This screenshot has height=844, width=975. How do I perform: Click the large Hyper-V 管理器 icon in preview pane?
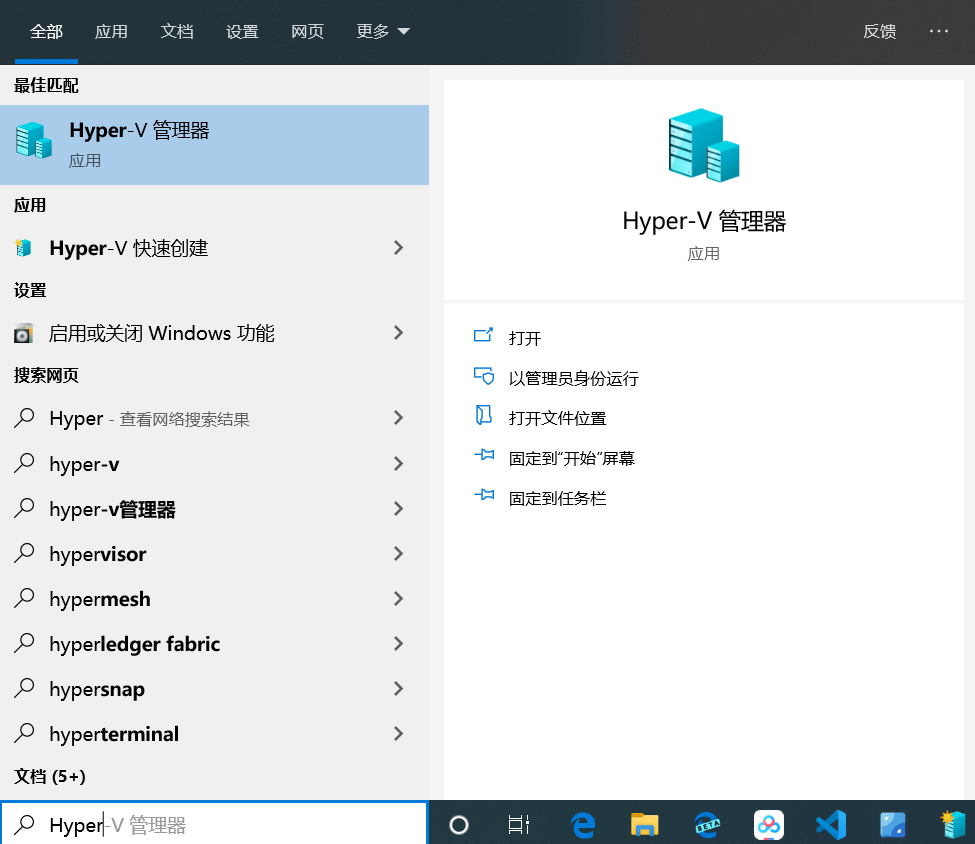click(x=704, y=145)
